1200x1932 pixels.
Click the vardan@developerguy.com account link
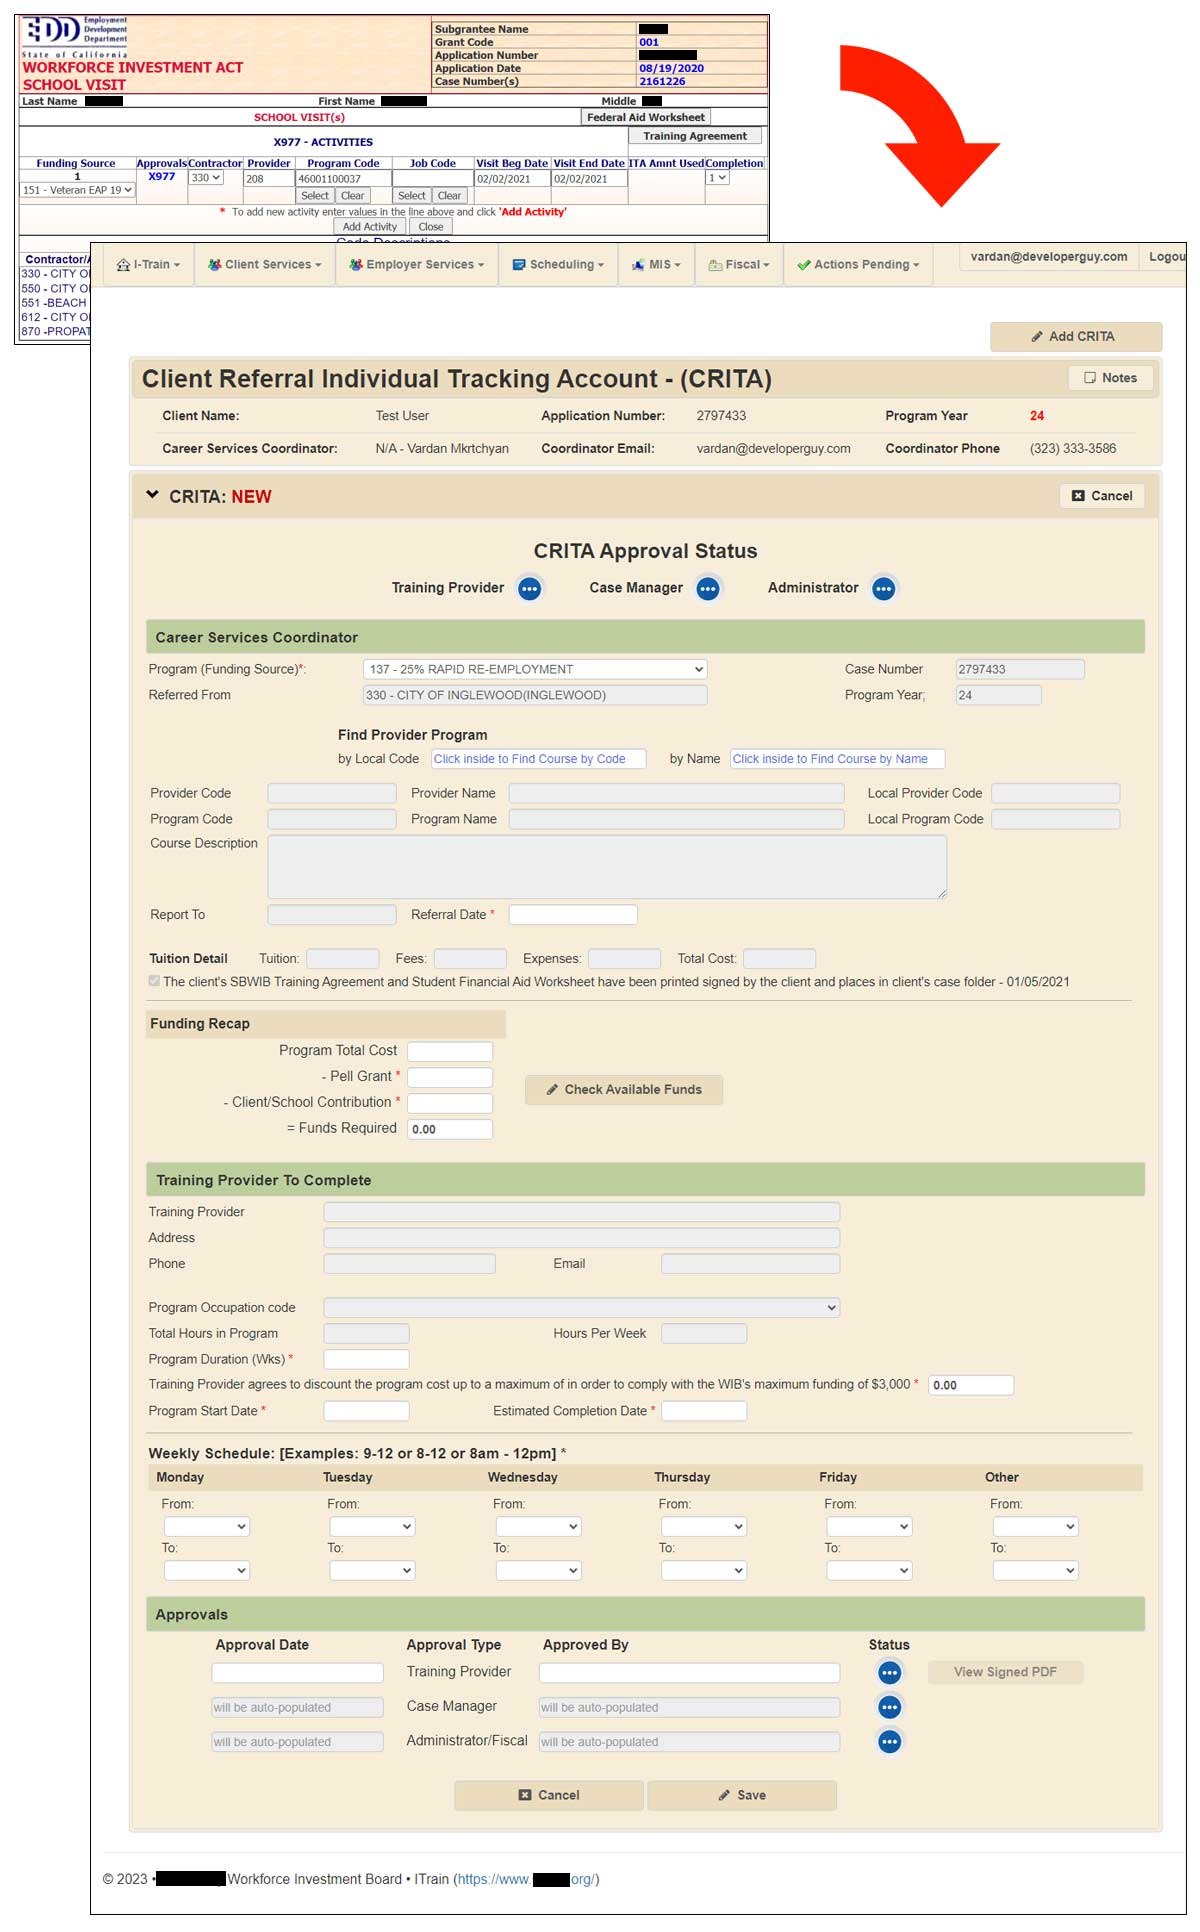[1049, 257]
